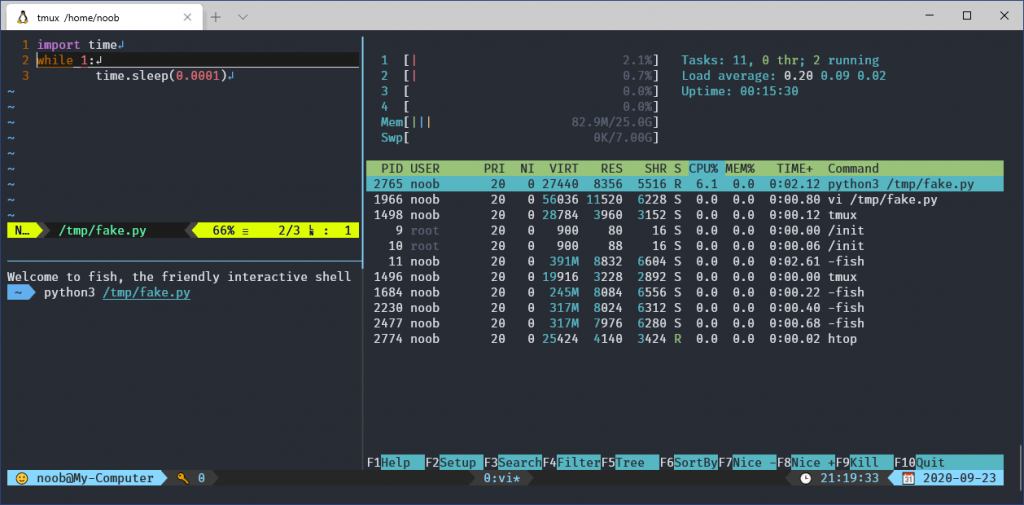The width and height of the screenshot is (1024, 505).
Task: Click the /tmp/fake.py path in fish shell
Action: point(146,293)
